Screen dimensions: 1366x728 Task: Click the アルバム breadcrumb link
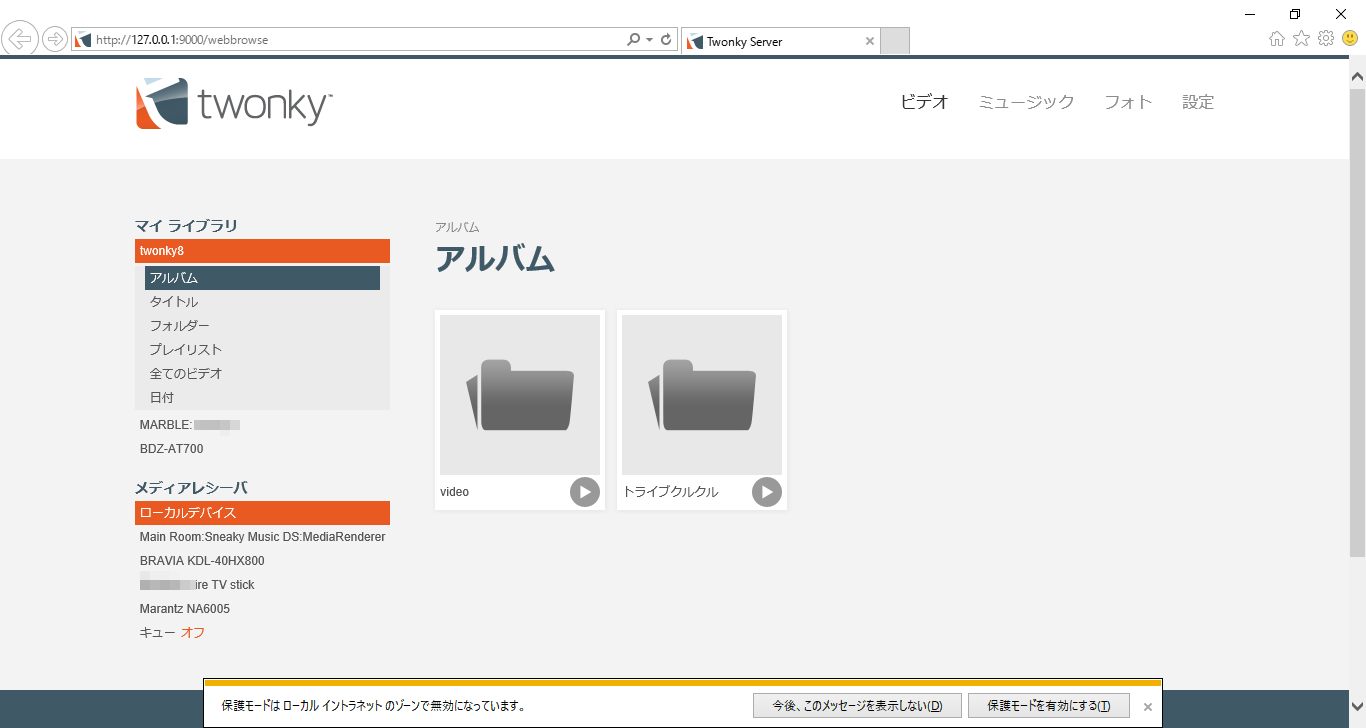(x=457, y=227)
